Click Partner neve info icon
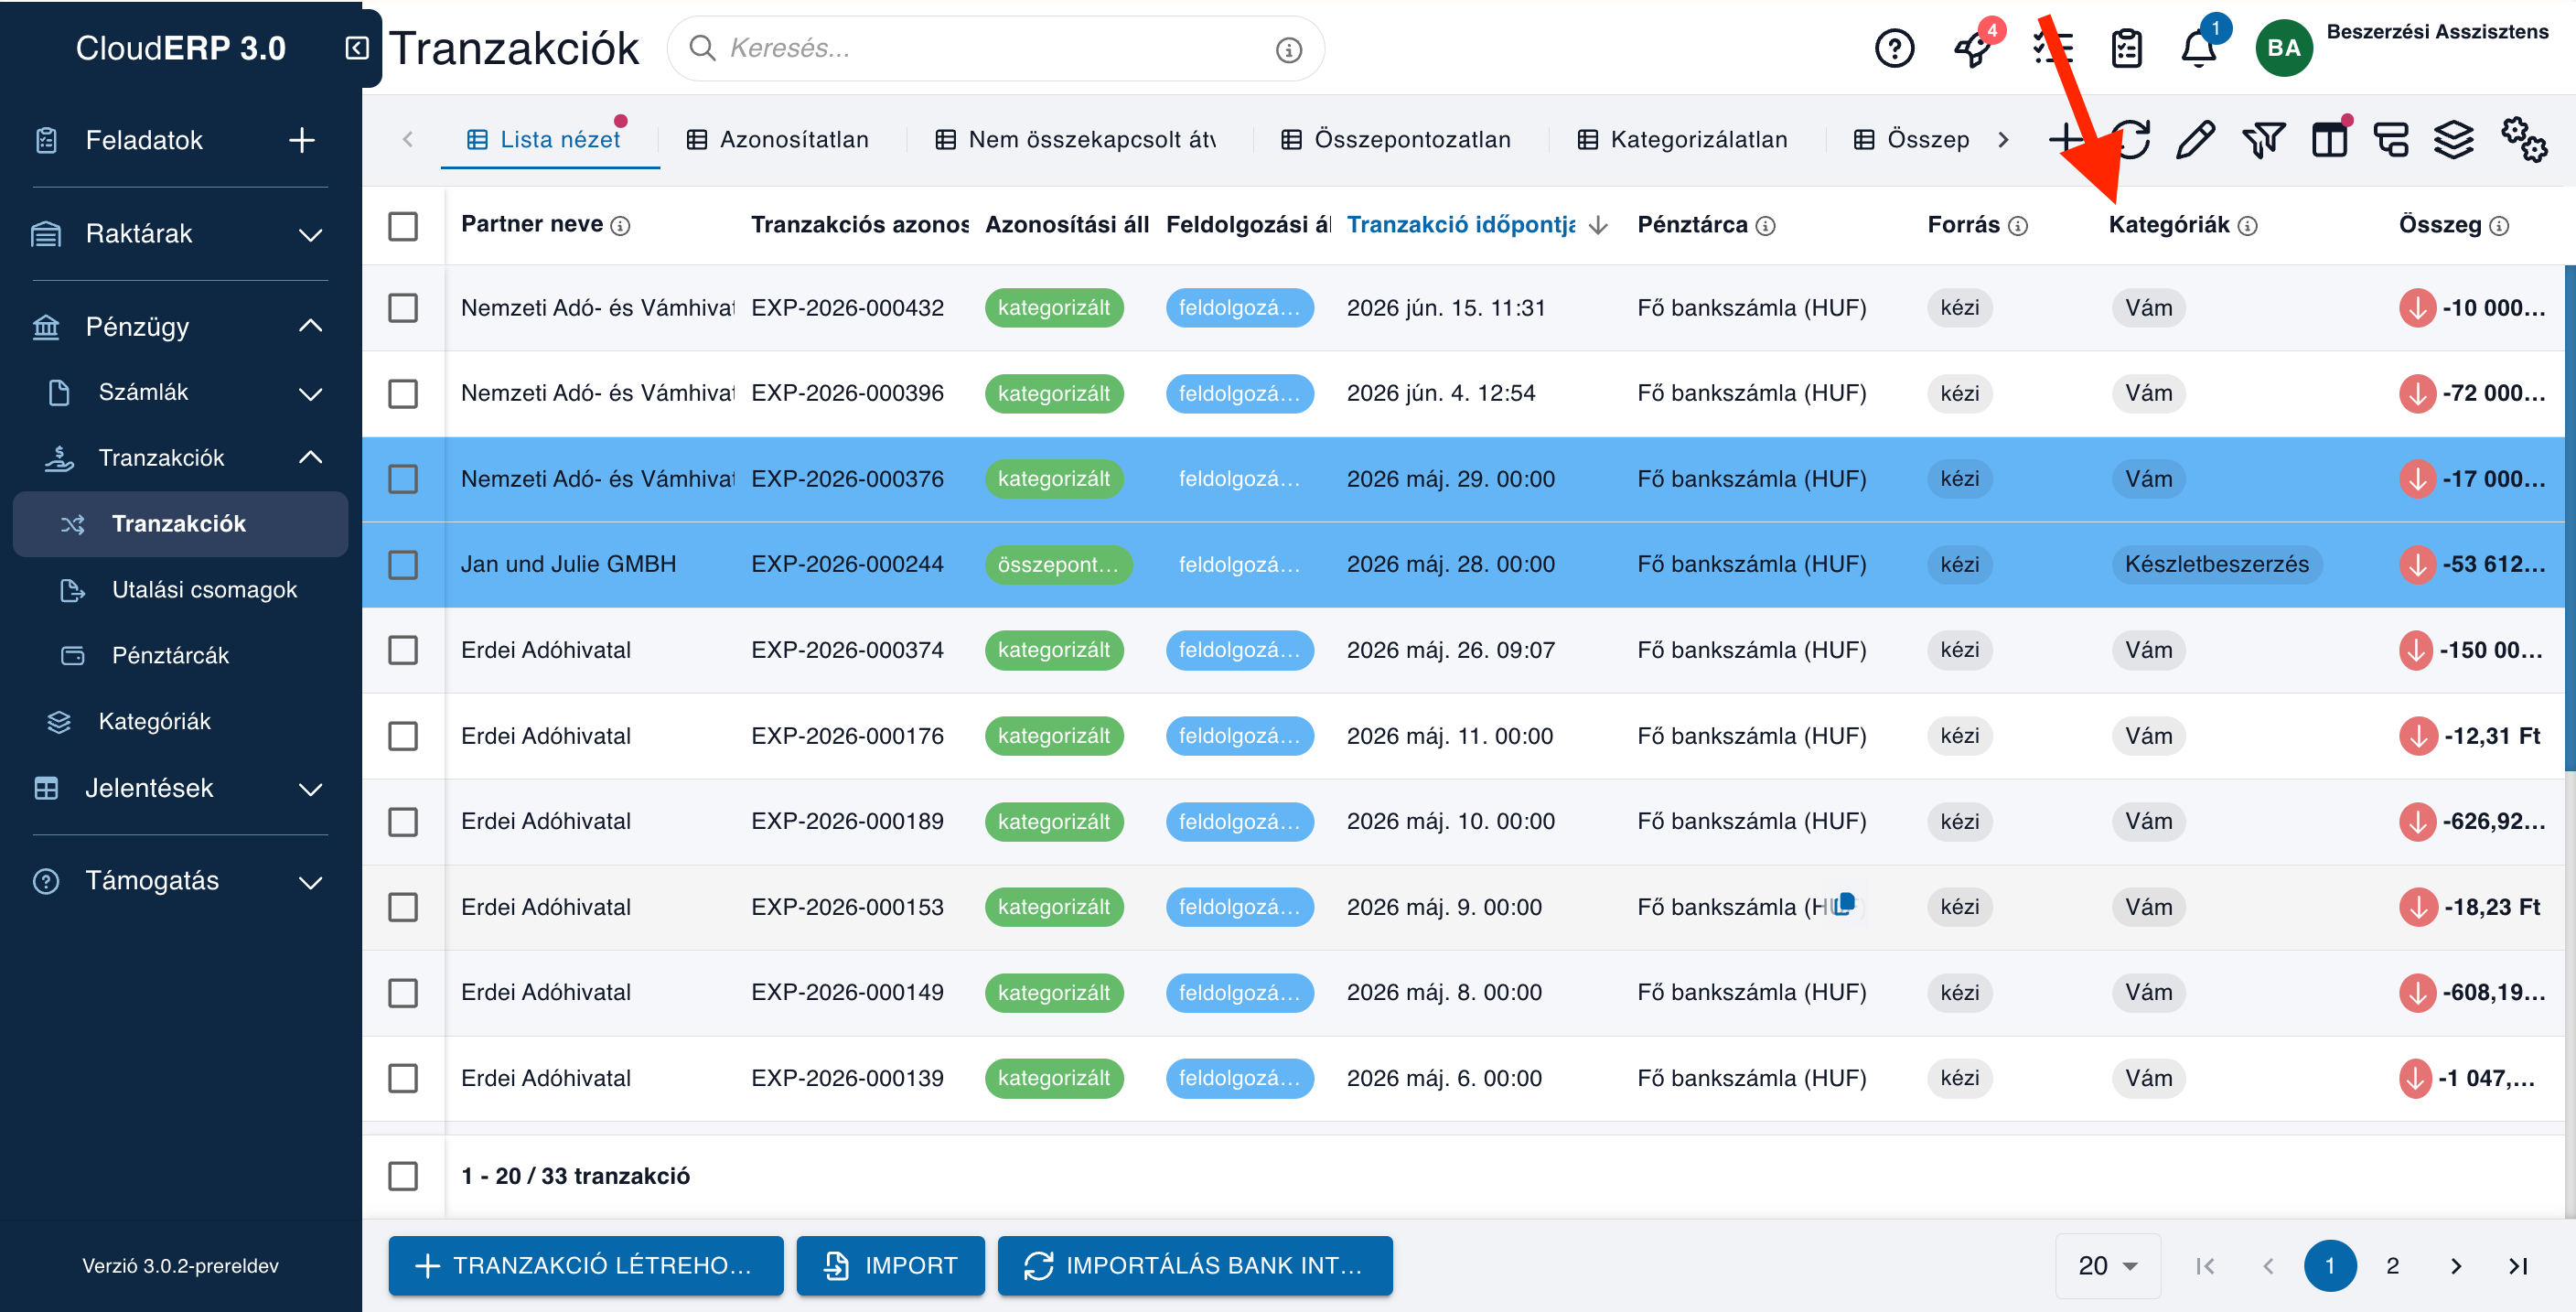2576x1312 pixels. (620, 226)
